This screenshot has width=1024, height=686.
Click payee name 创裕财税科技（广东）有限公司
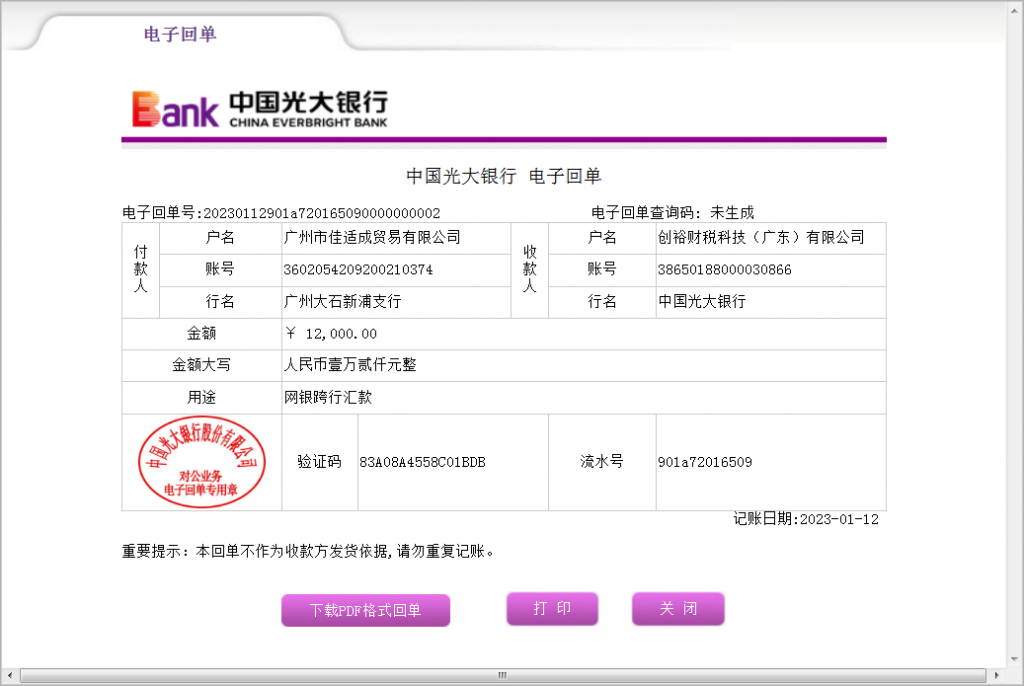[761, 237]
